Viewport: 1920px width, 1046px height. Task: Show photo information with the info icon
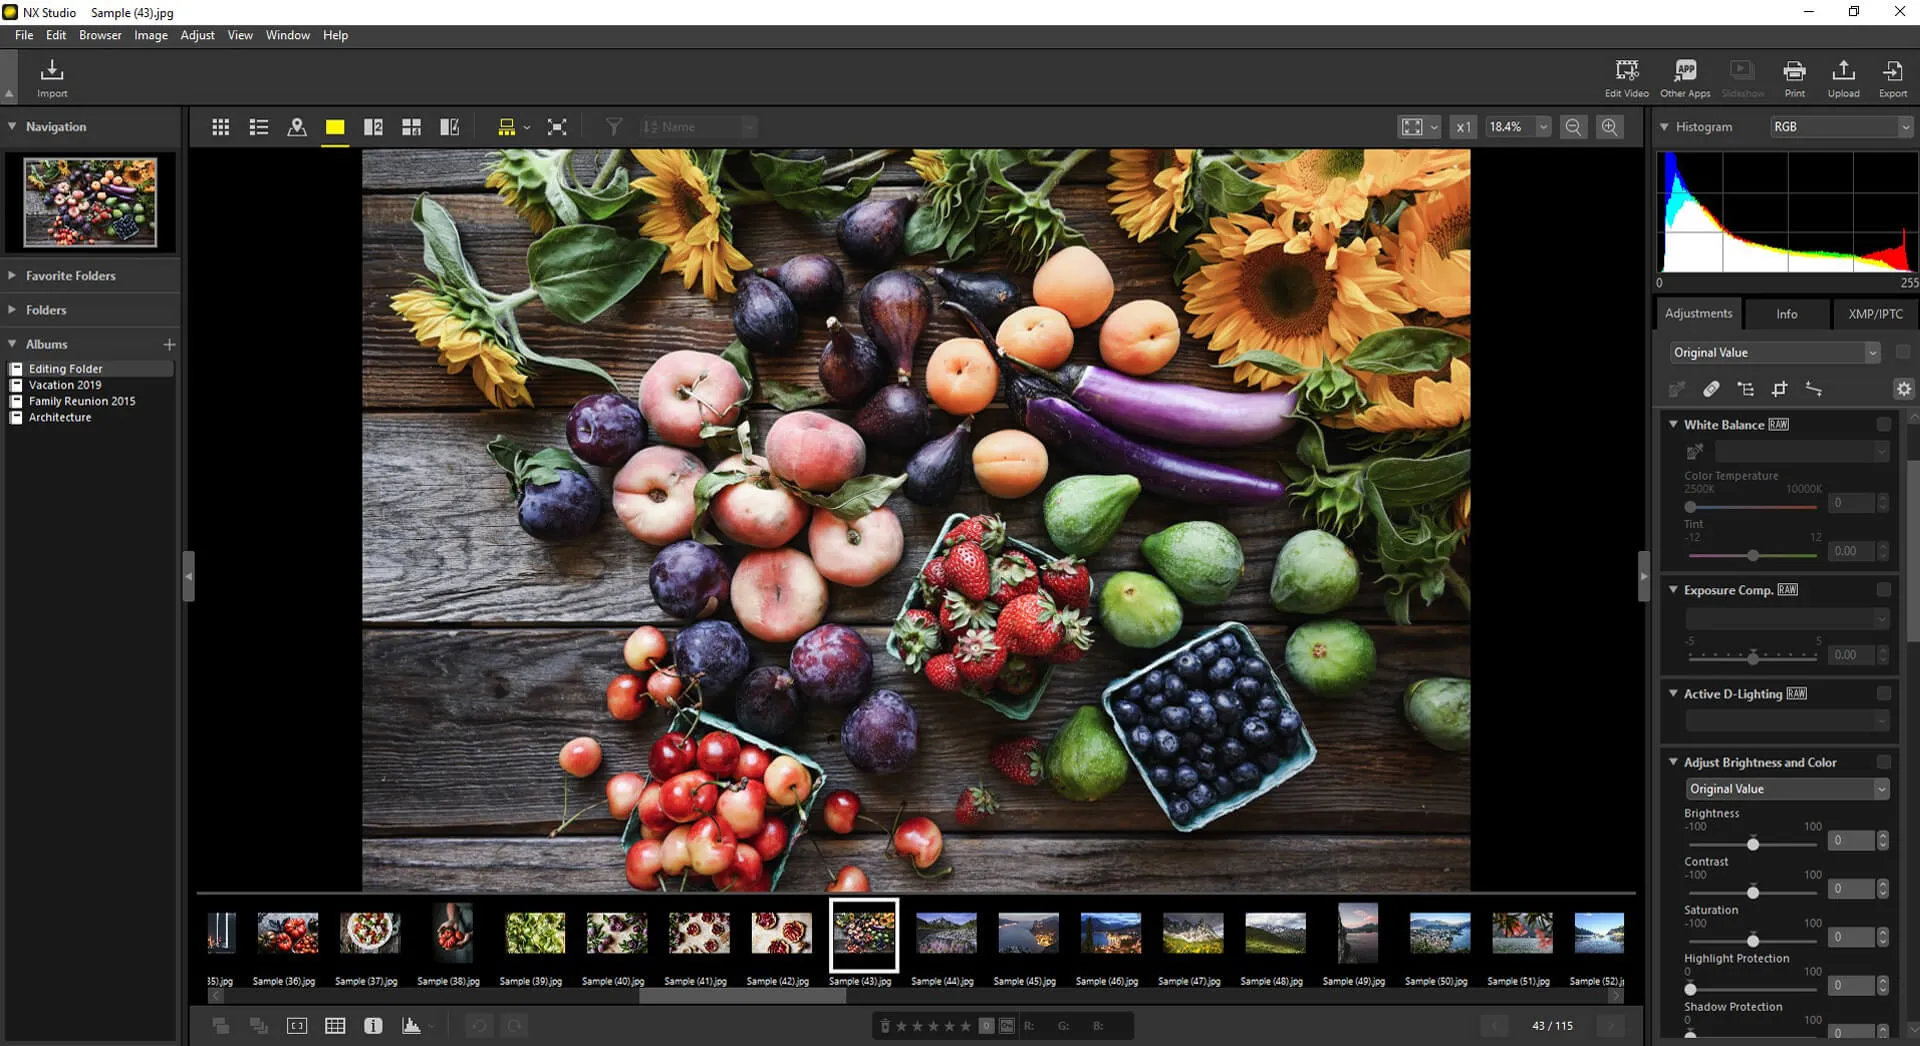374,1025
